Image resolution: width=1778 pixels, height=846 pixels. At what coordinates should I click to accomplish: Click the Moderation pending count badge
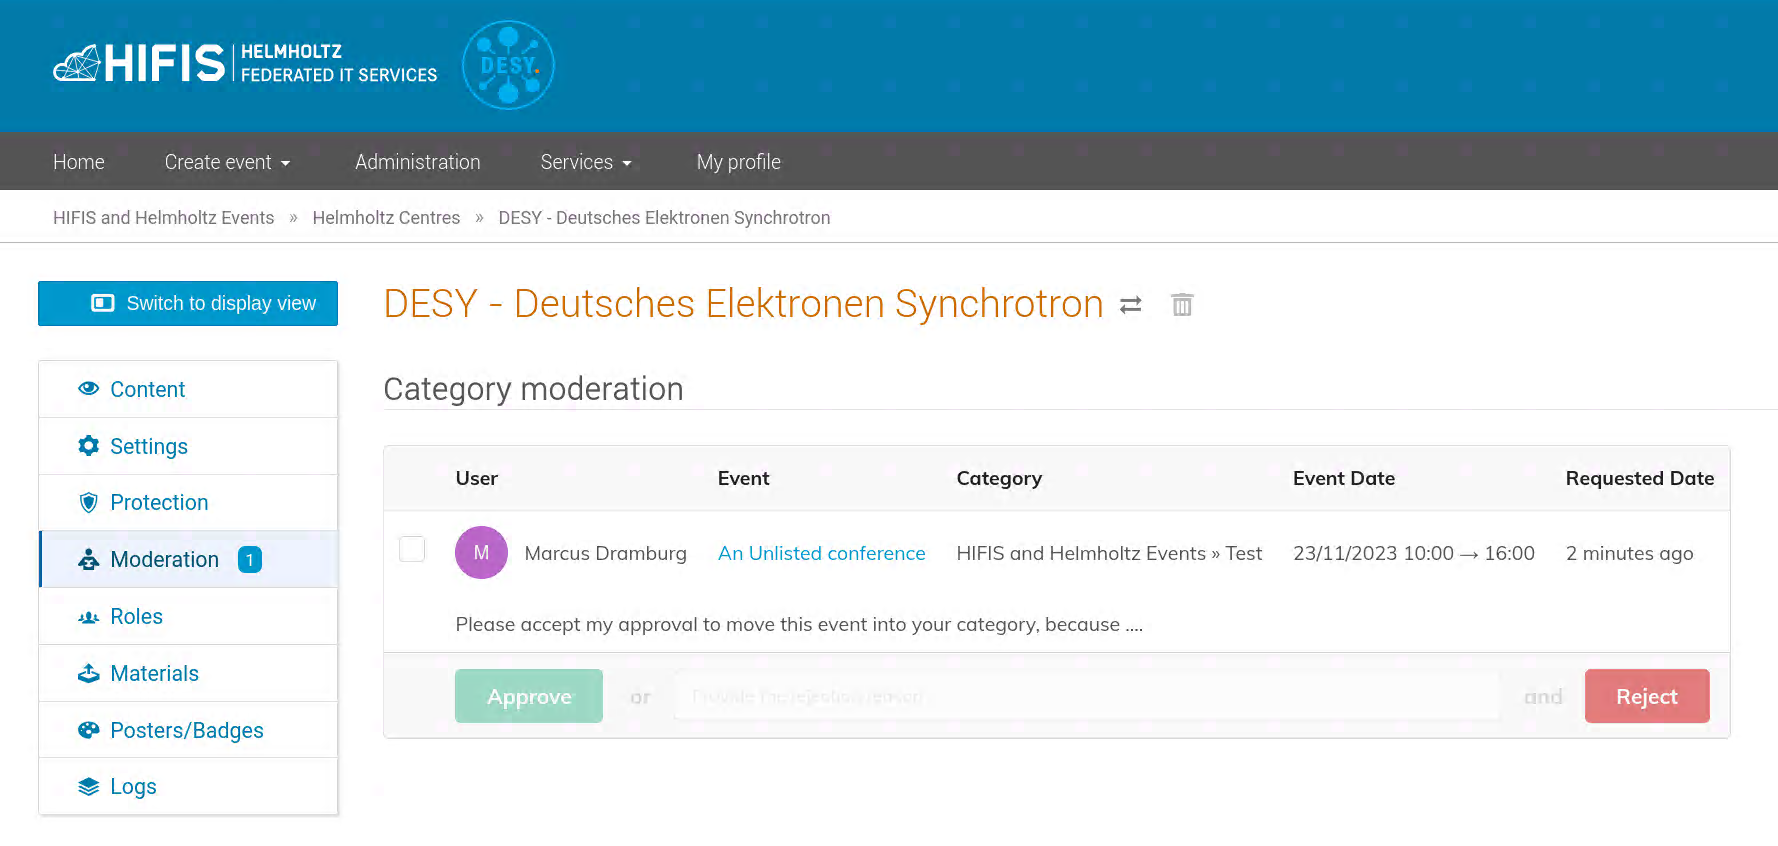click(250, 560)
